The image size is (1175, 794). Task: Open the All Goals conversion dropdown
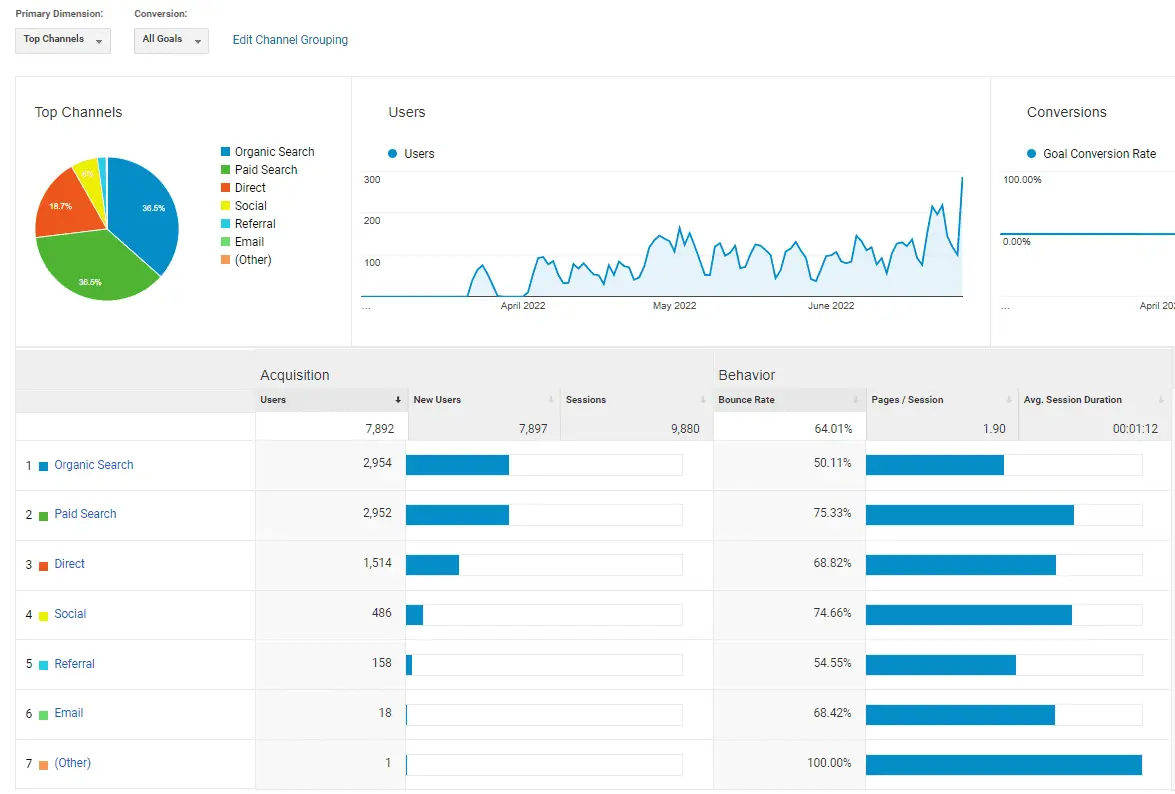[170, 40]
